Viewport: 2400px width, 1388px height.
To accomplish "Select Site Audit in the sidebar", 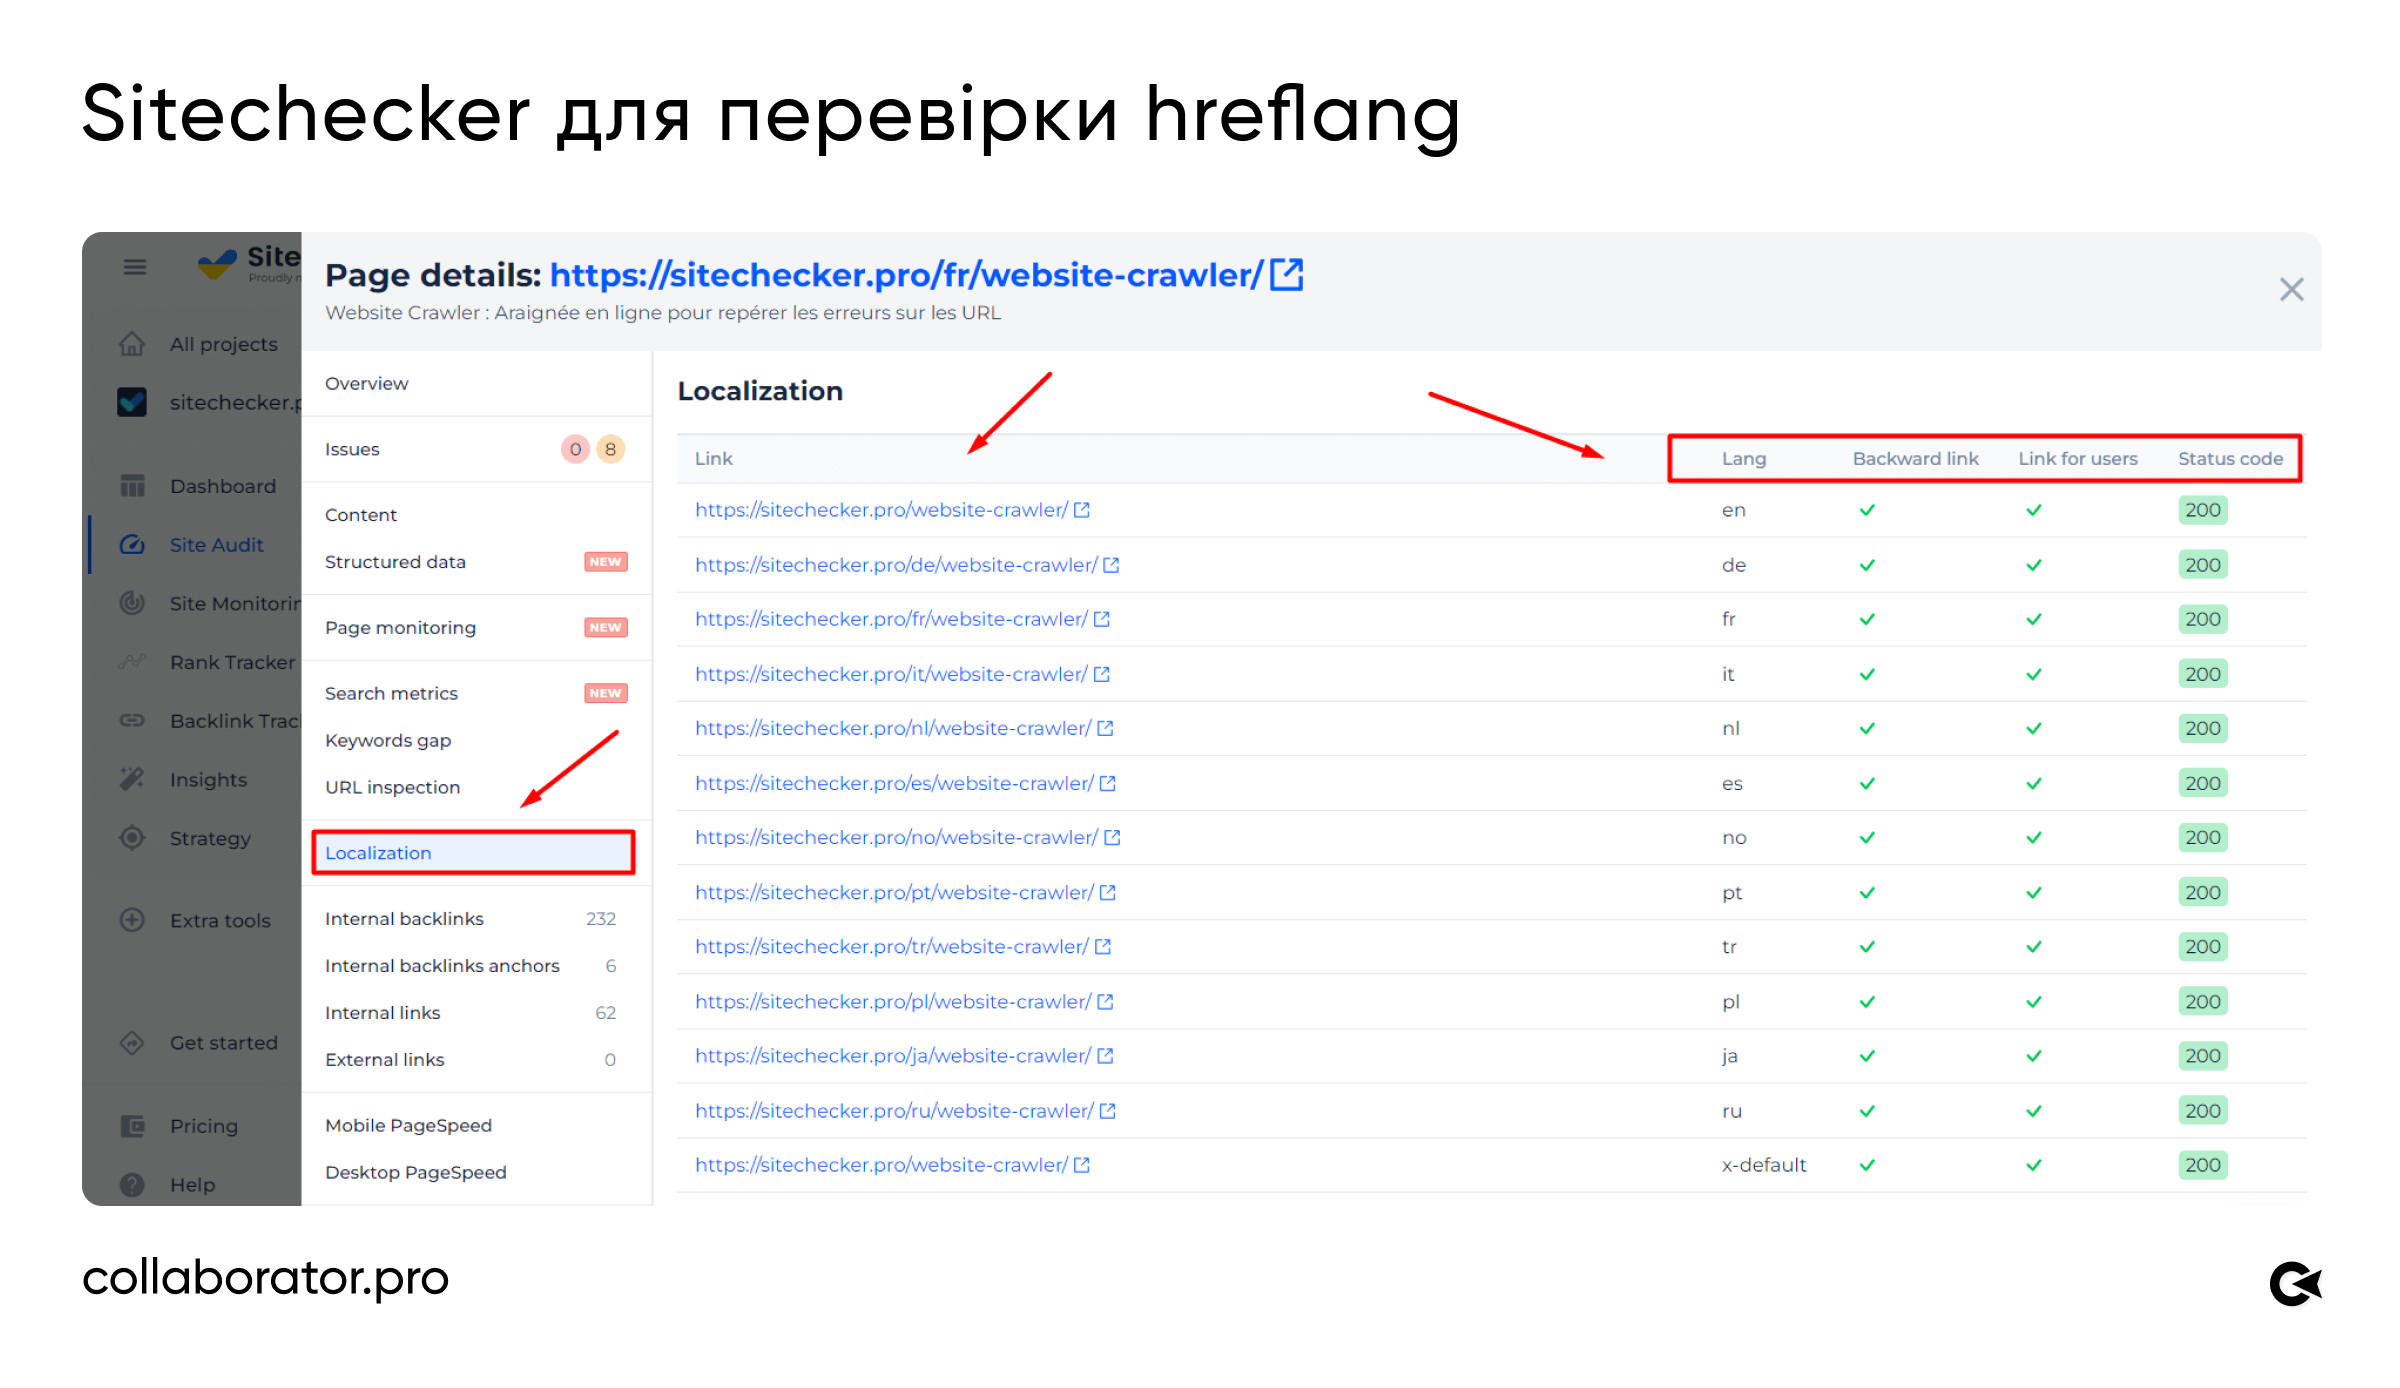I will pyautogui.click(x=215, y=544).
